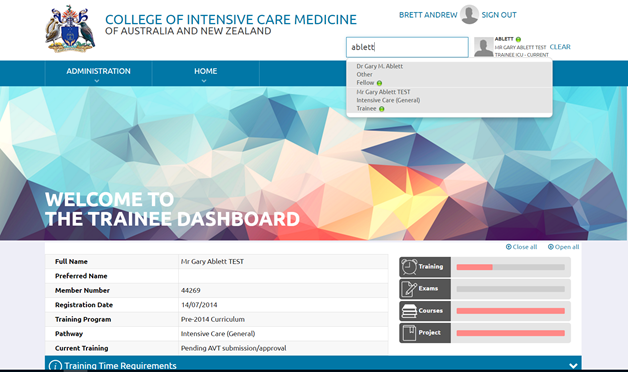The width and height of the screenshot is (628, 372).
Task: Click the registration date 14/07/2014
Action: [199, 305]
